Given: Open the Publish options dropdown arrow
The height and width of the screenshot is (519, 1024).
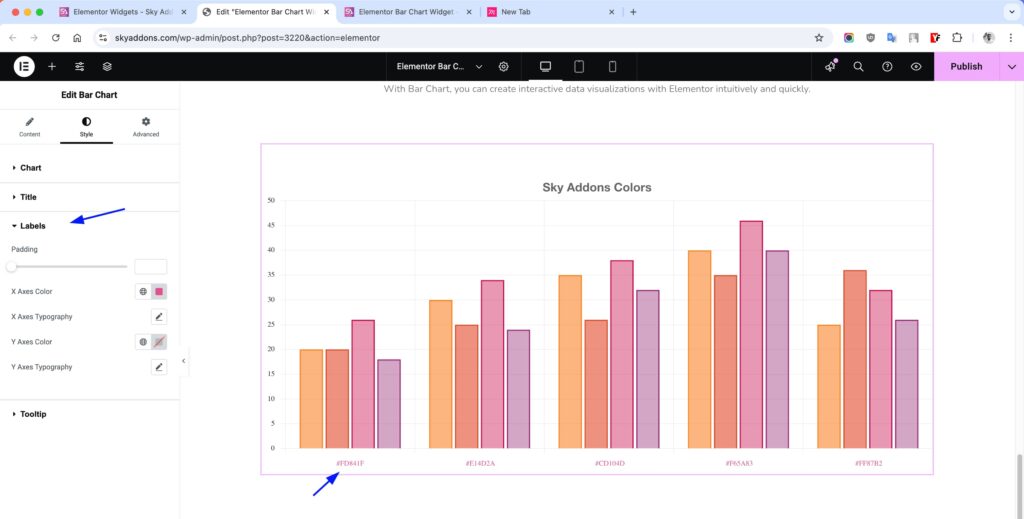Looking at the screenshot, I should [x=1012, y=67].
